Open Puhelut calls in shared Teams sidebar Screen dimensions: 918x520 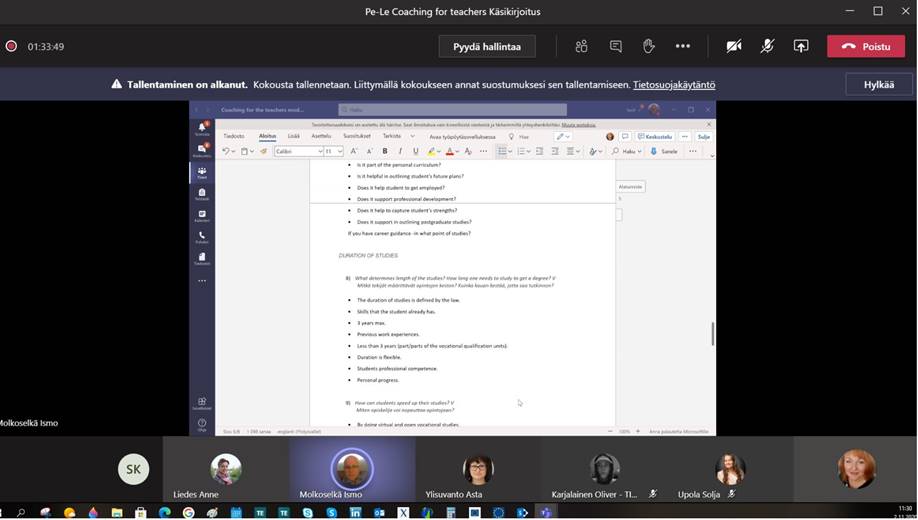click(x=202, y=237)
